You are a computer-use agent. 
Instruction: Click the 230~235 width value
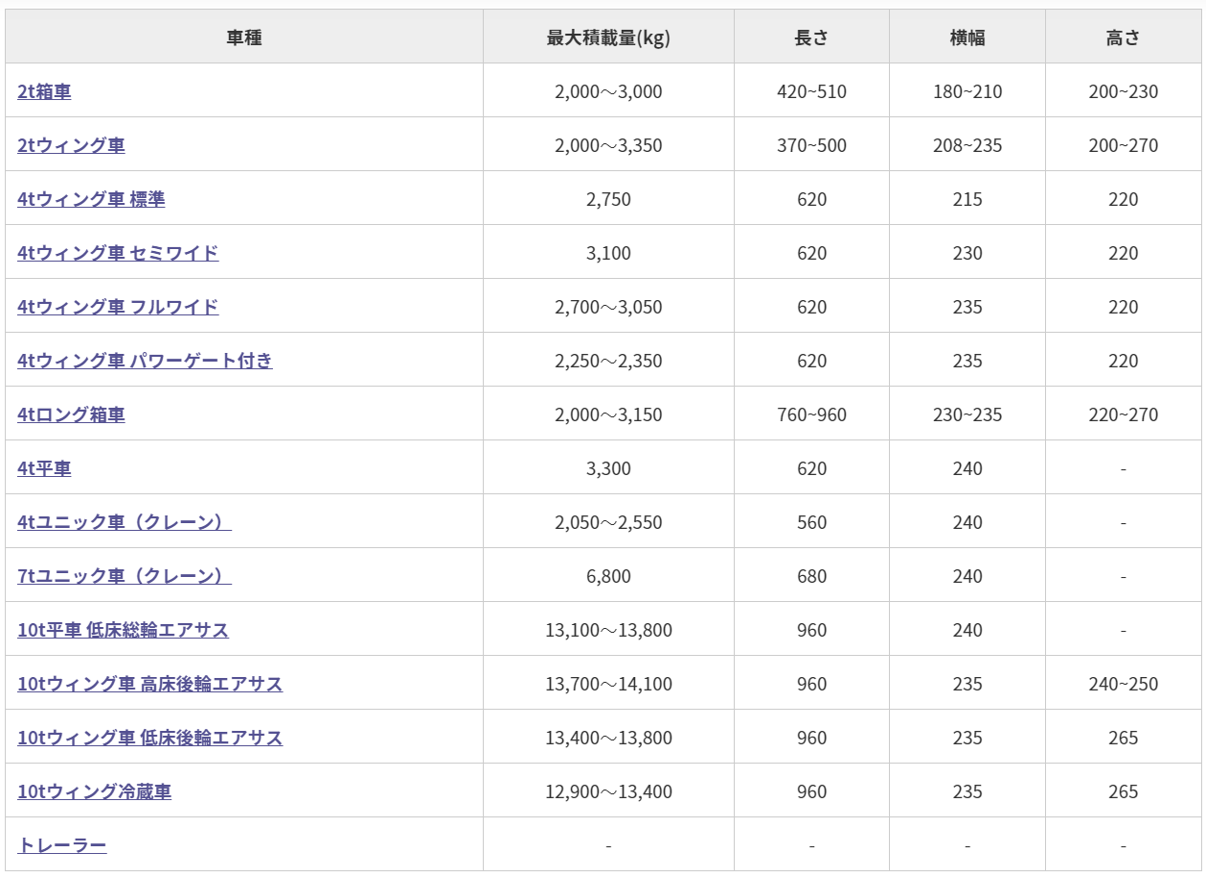coord(967,415)
